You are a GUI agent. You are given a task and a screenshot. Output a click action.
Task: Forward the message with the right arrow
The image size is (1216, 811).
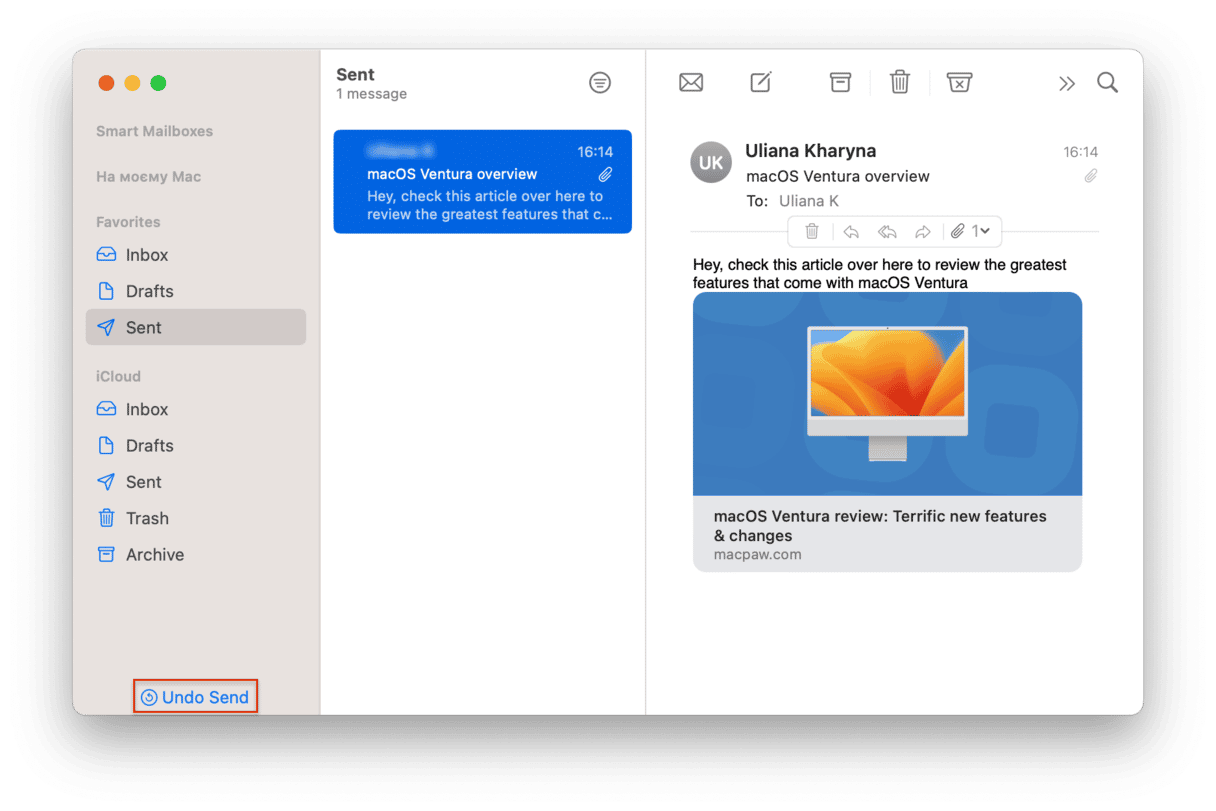(x=923, y=231)
